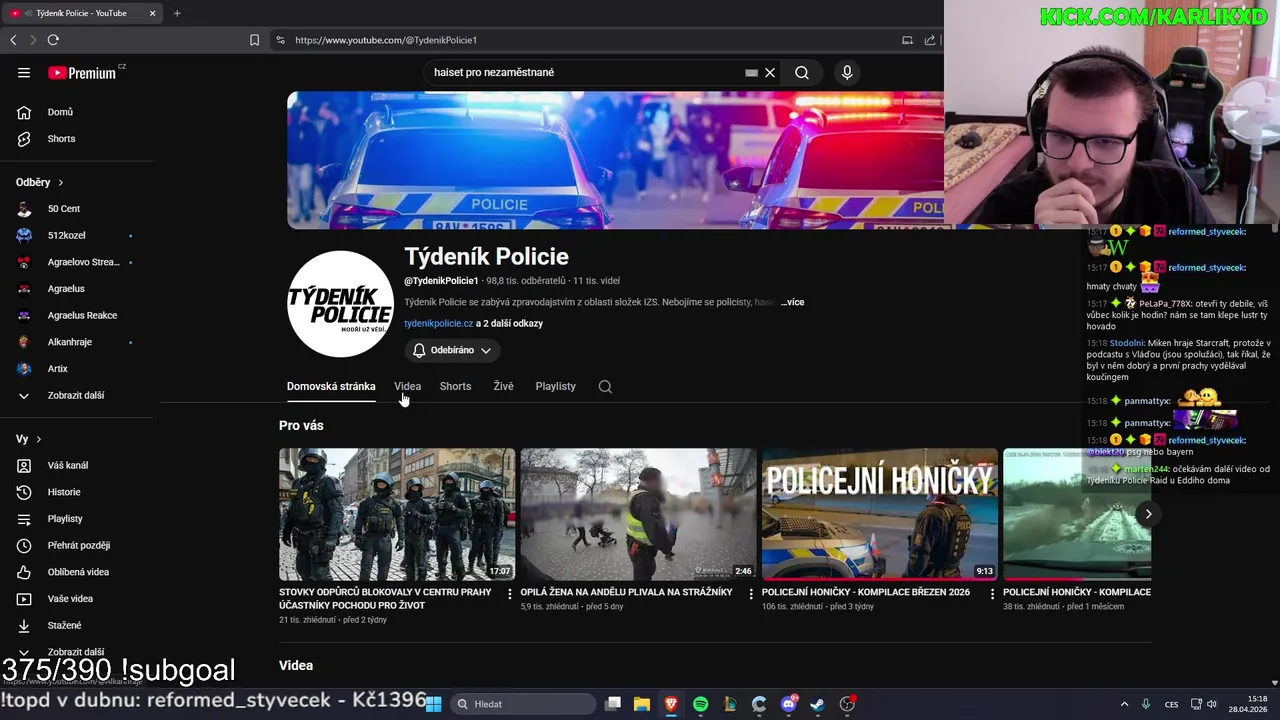The image size is (1280, 720).
Task: Expand Odběry section chevron
Action: click(60, 183)
